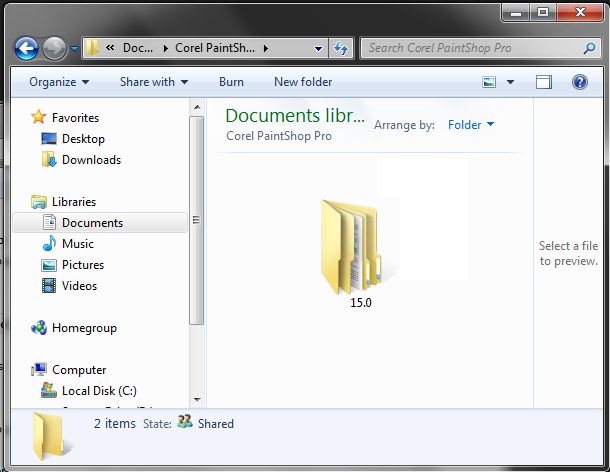Open address bar previous locations dropdown

(x=318, y=49)
